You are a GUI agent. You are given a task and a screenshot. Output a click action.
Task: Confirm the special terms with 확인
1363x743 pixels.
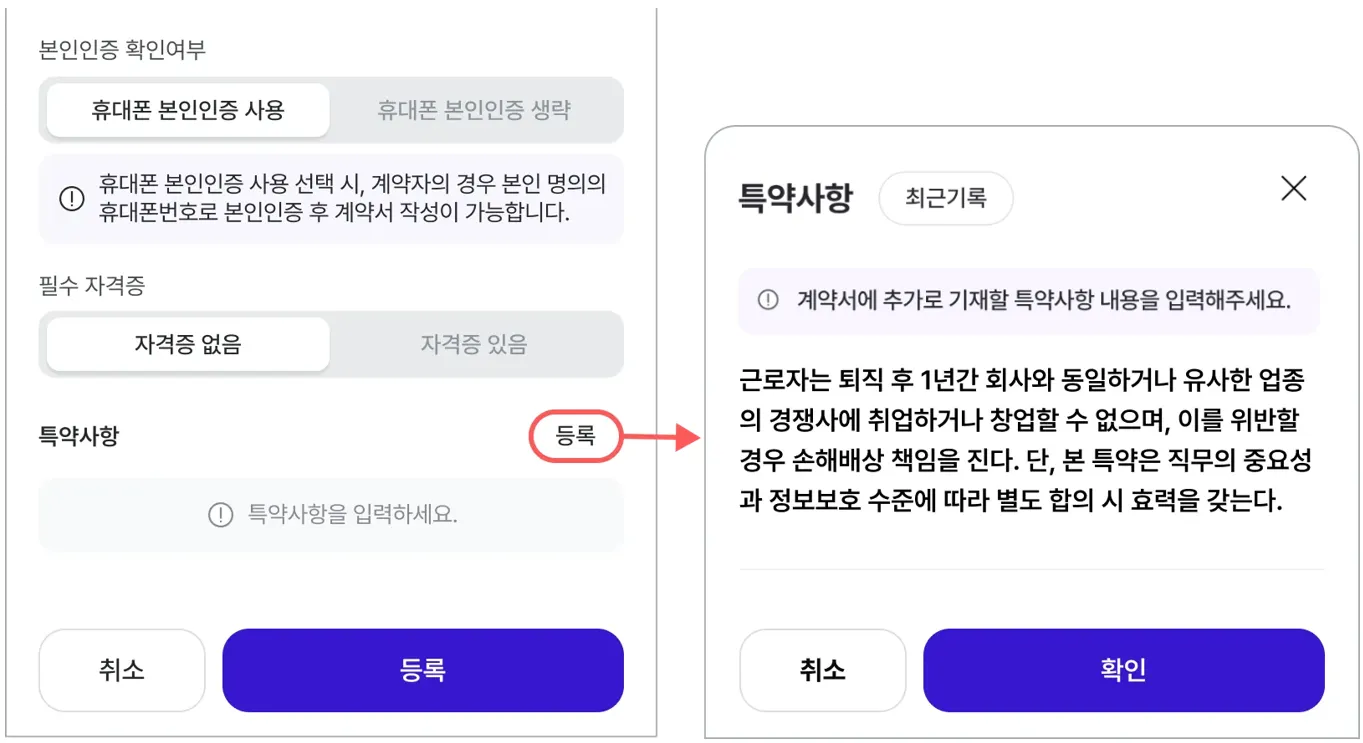coord(1123,670)
